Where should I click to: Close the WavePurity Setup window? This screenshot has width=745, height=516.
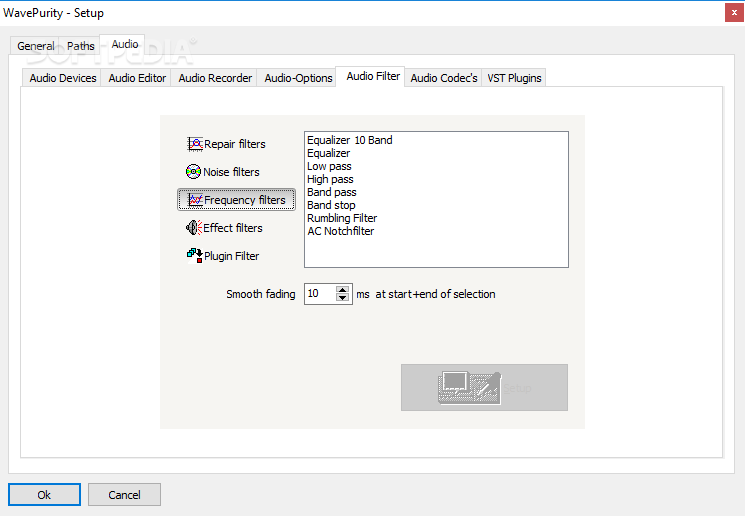click(x=734, y=13)
